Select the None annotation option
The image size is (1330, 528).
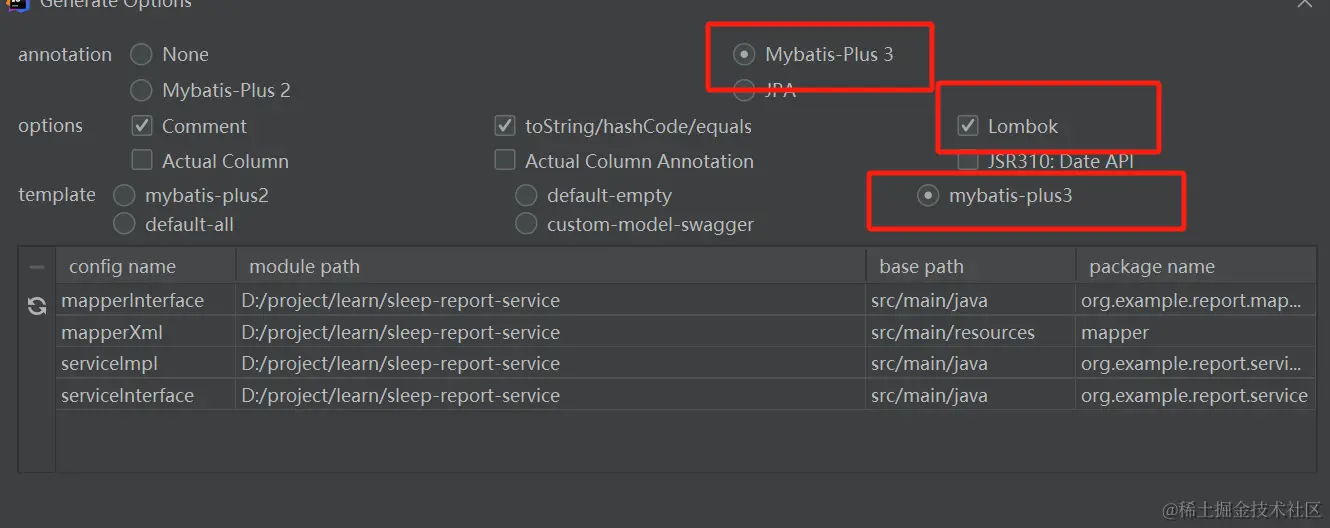(x=142, y=54)
